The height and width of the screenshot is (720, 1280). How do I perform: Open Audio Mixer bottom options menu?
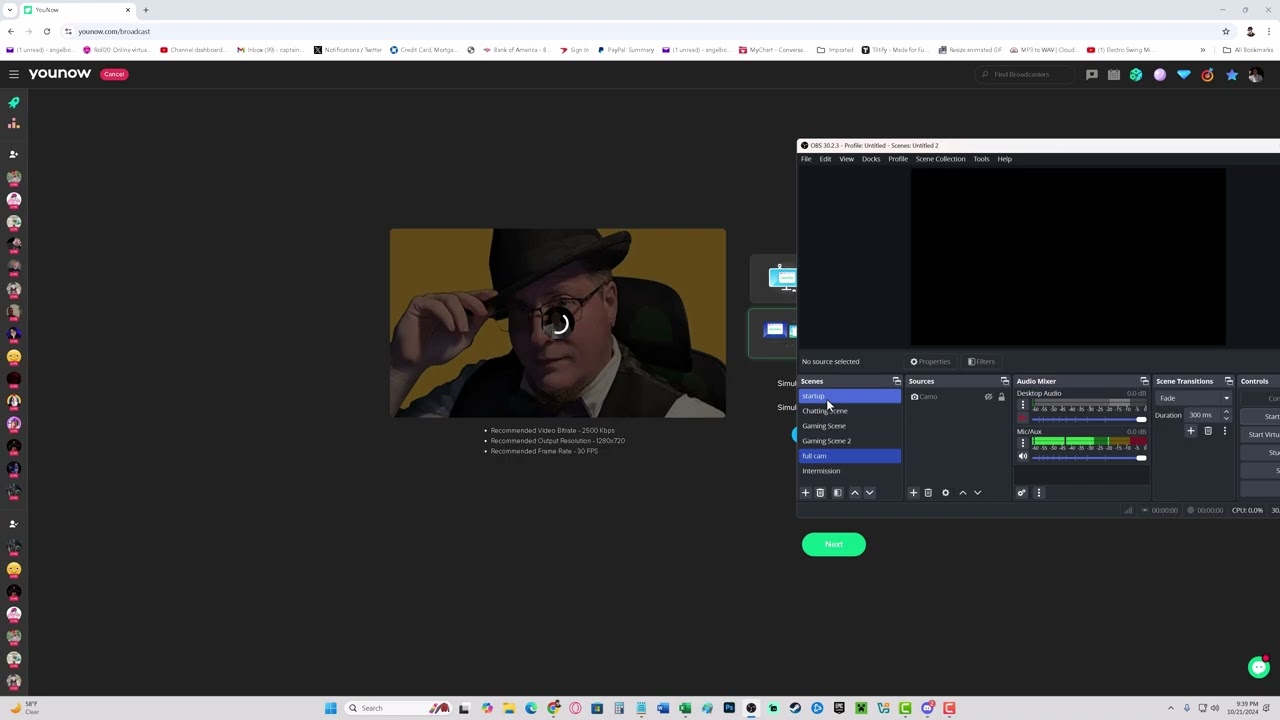point(1038,492)
